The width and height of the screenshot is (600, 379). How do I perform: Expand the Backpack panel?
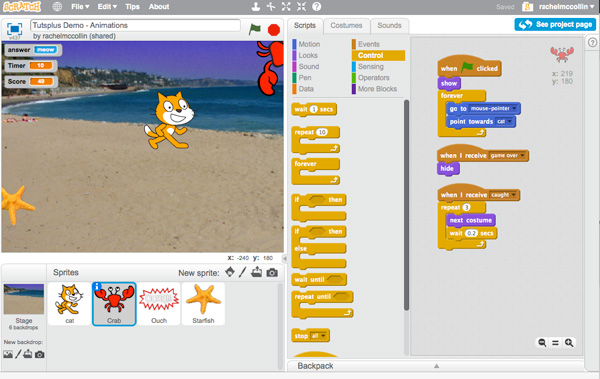click(436, 366)
